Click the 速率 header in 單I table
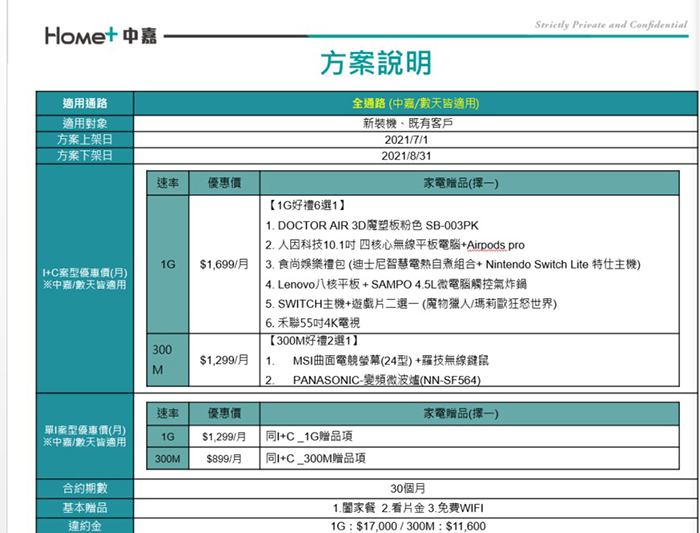 (168, 414)
